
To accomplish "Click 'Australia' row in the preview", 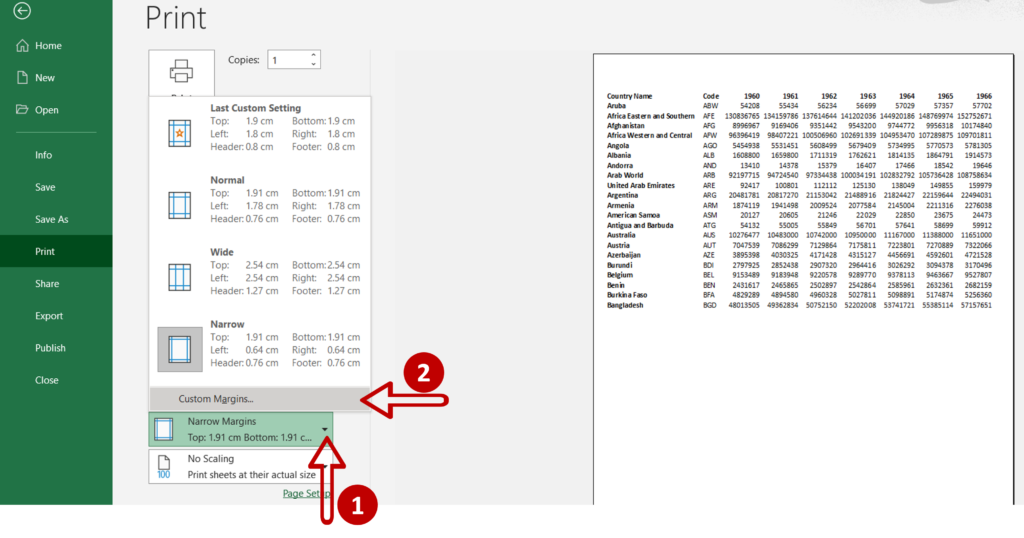I will [621, 235].
